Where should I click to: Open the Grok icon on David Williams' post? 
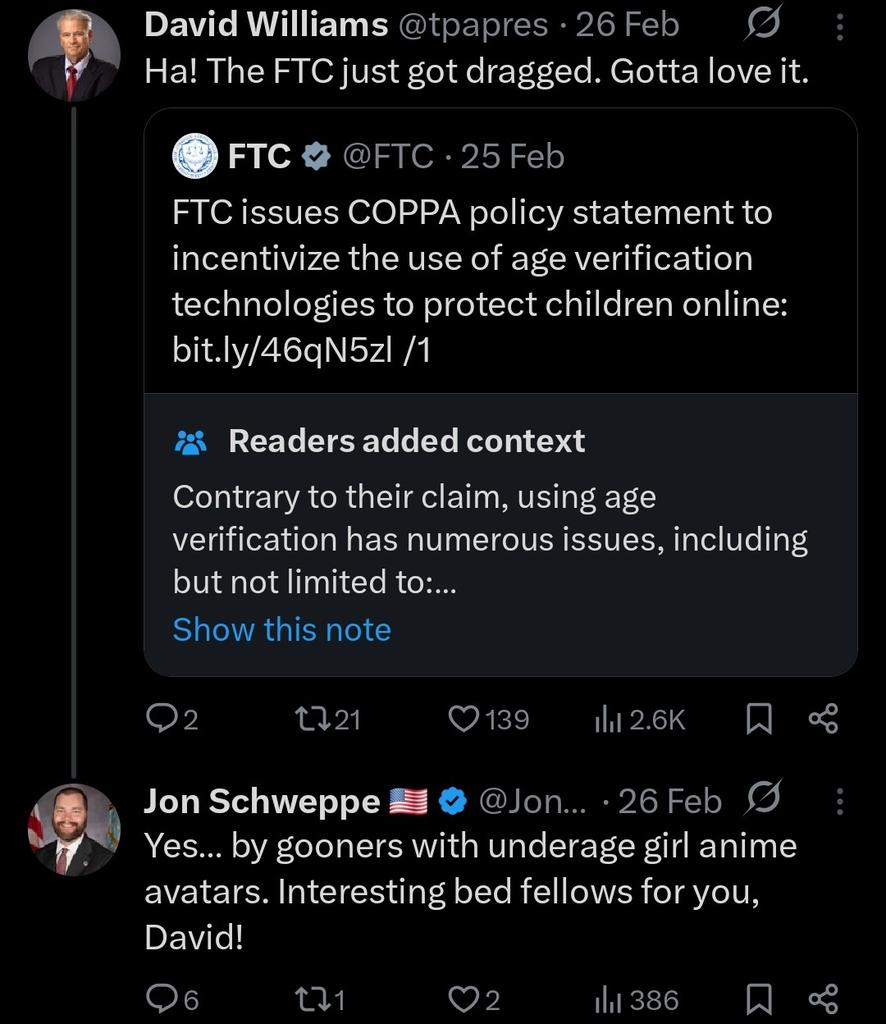[x=762, y=25]
